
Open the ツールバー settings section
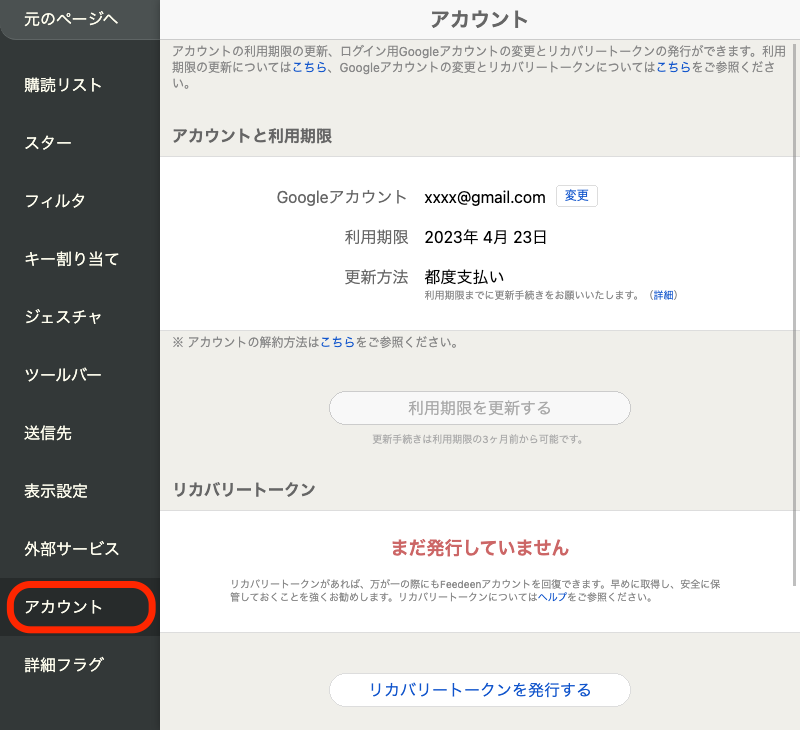coord(63,375)
